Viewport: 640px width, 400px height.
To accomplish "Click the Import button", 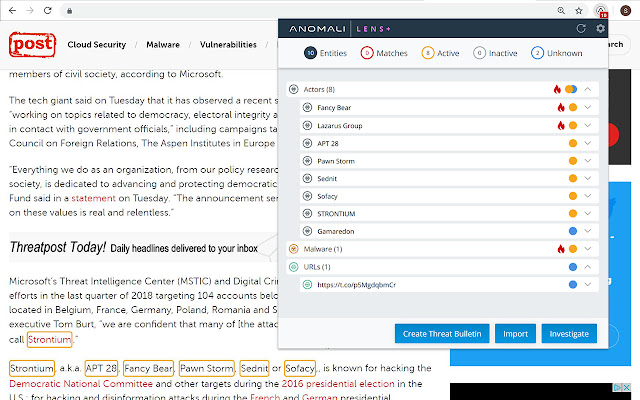I will [515, 334].
